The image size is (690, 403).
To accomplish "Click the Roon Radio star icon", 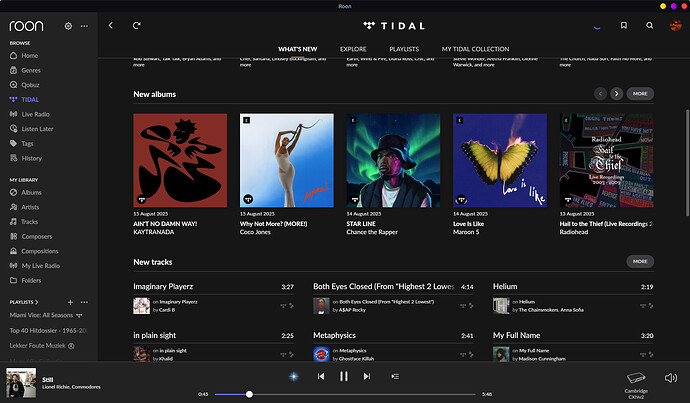I will [293, 376].
